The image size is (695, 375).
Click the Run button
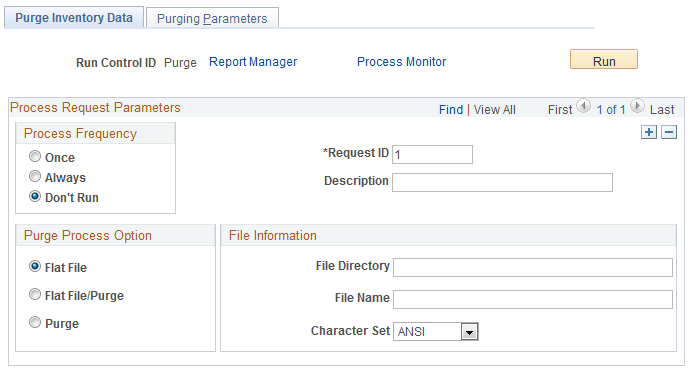[x=604, y=59]
